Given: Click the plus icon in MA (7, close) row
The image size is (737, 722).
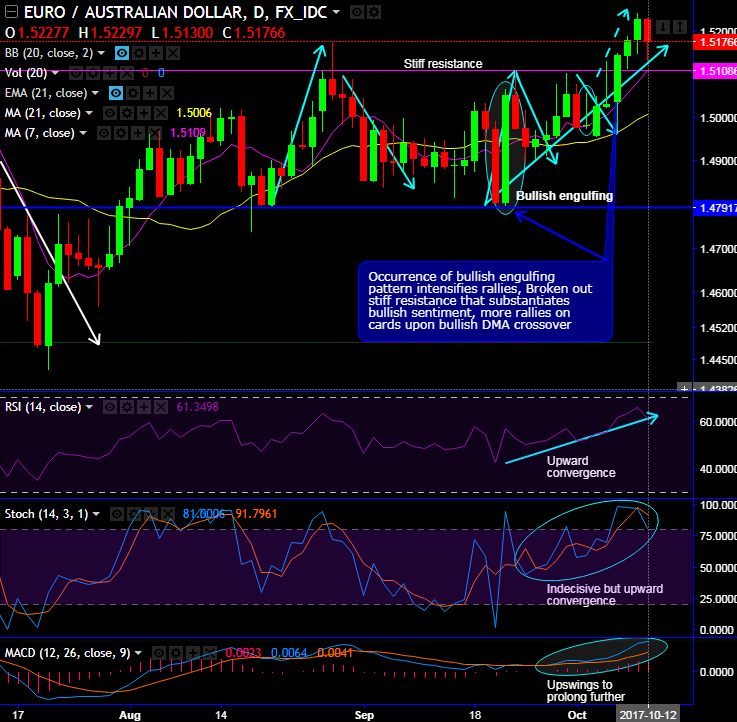Looking at the screenshot, I should [x=138, y=133].
